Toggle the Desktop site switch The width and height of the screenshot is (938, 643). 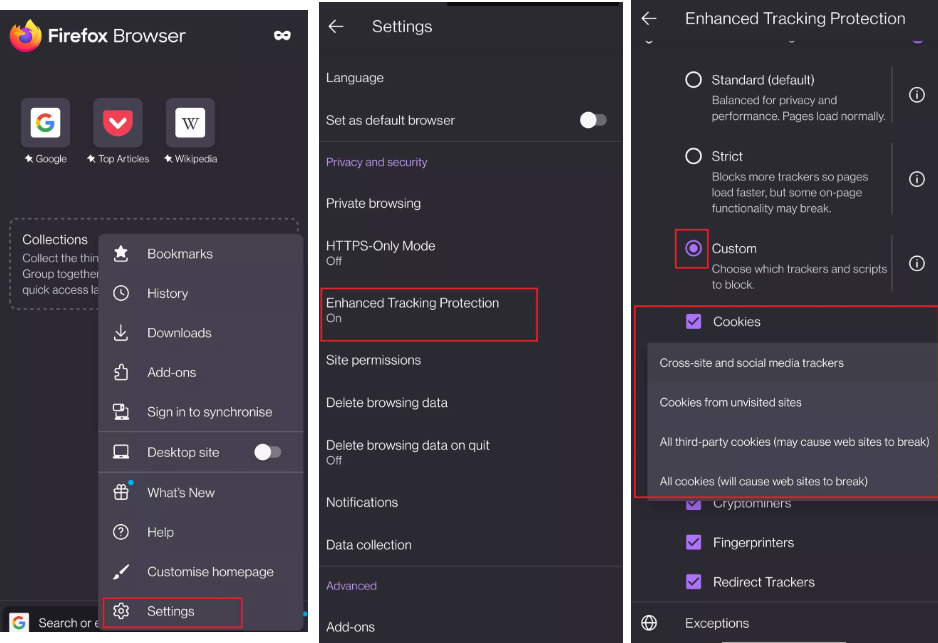click(267, 452)
